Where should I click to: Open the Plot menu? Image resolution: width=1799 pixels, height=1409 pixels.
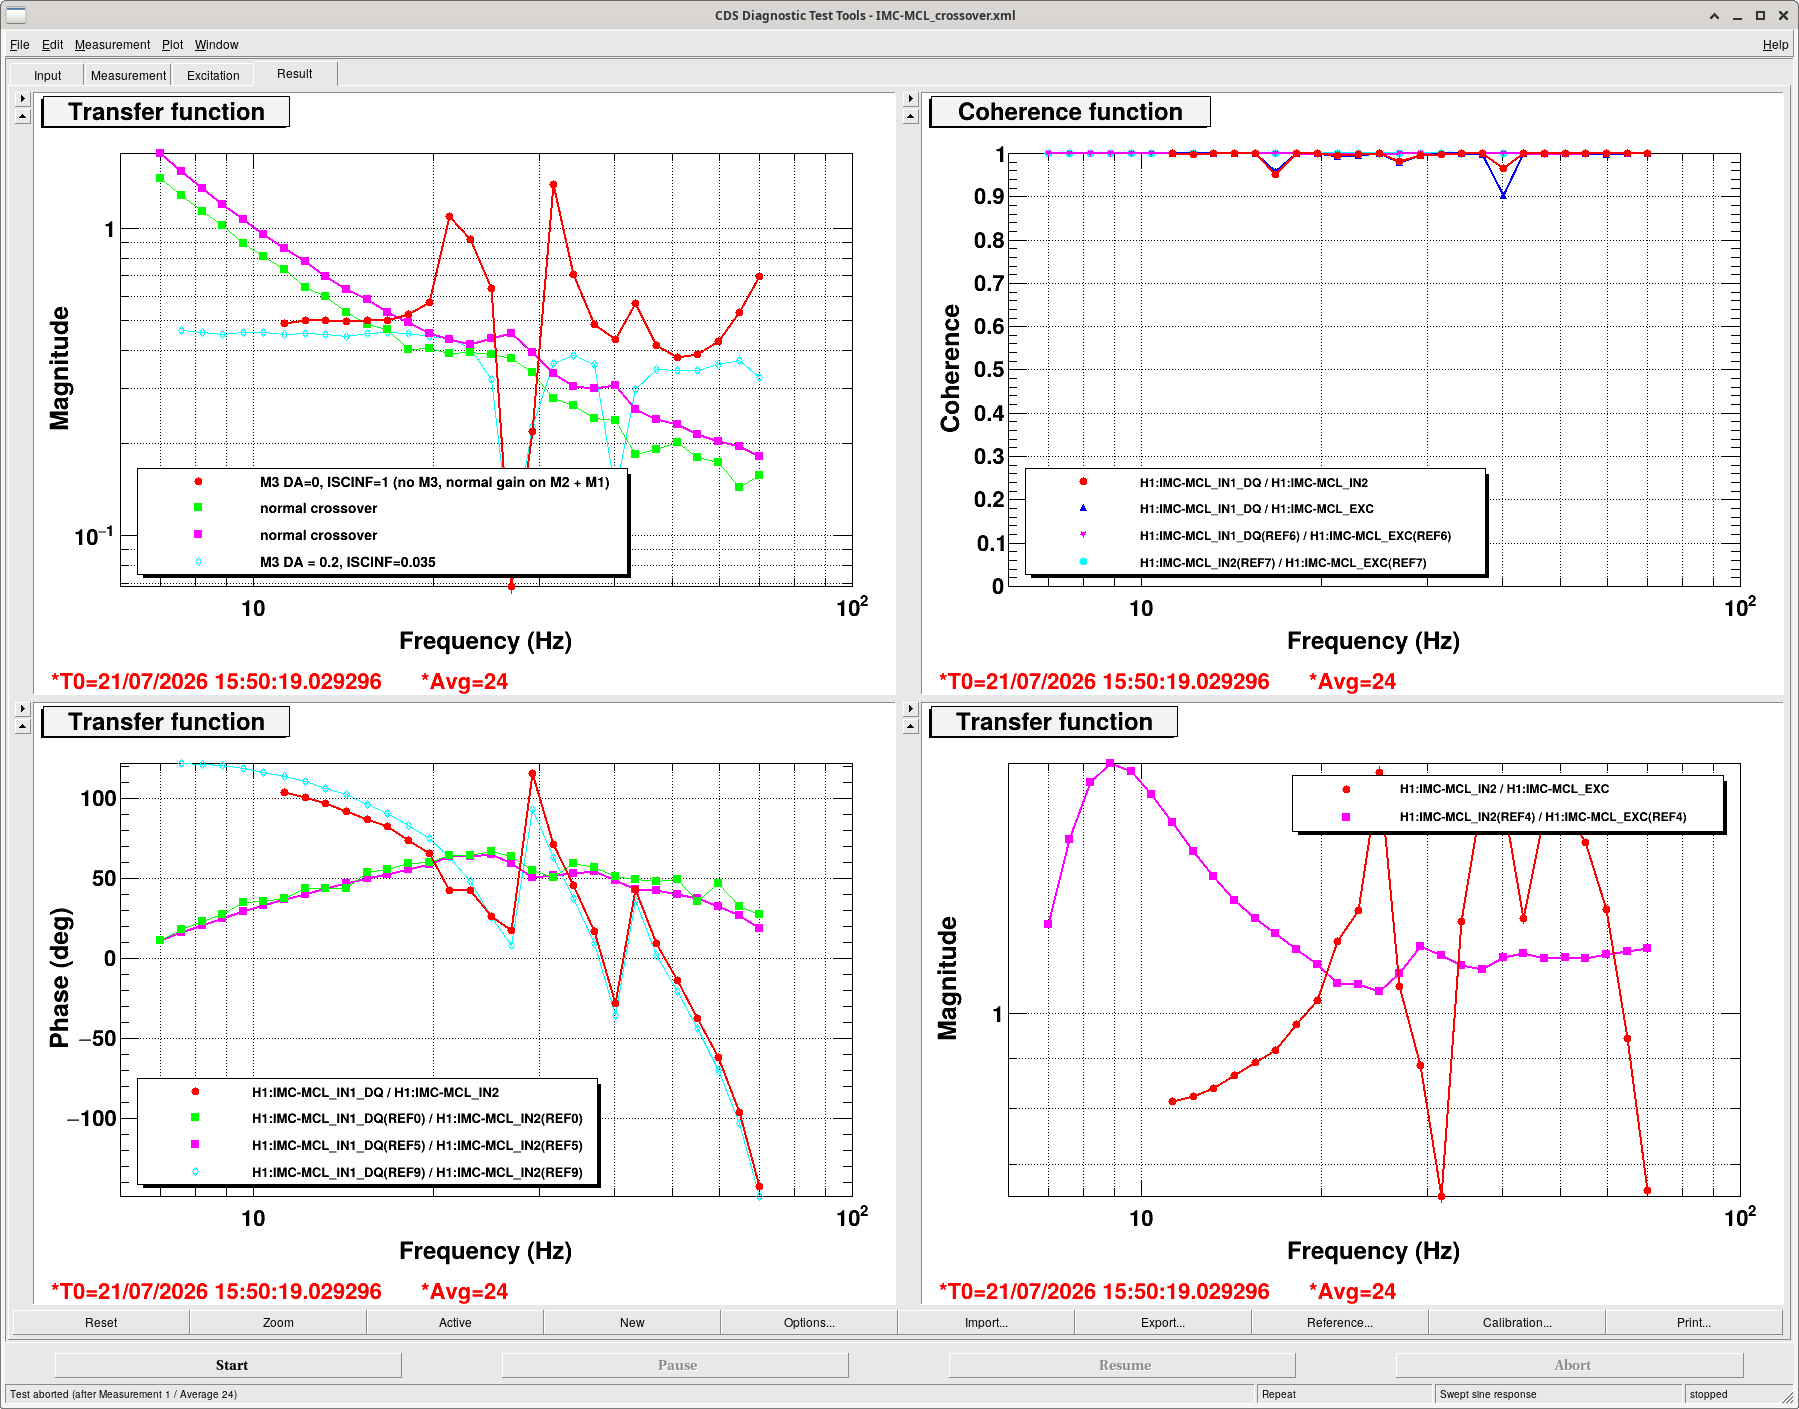pyautogui.click(x=172, y=45)
